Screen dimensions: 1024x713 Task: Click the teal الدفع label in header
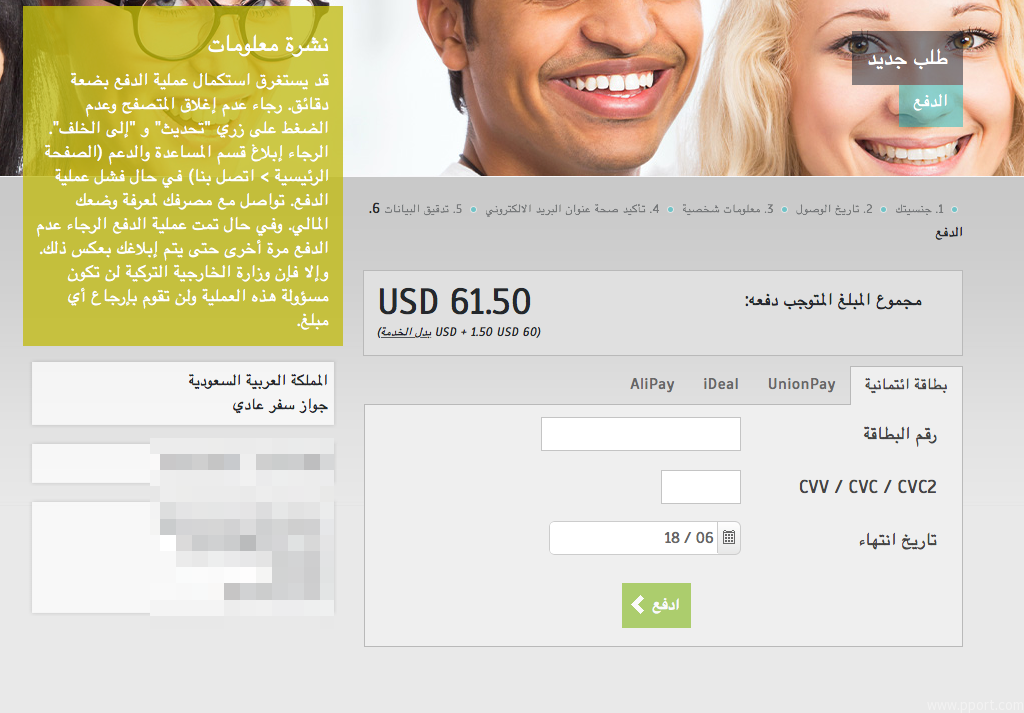[930, 103]
